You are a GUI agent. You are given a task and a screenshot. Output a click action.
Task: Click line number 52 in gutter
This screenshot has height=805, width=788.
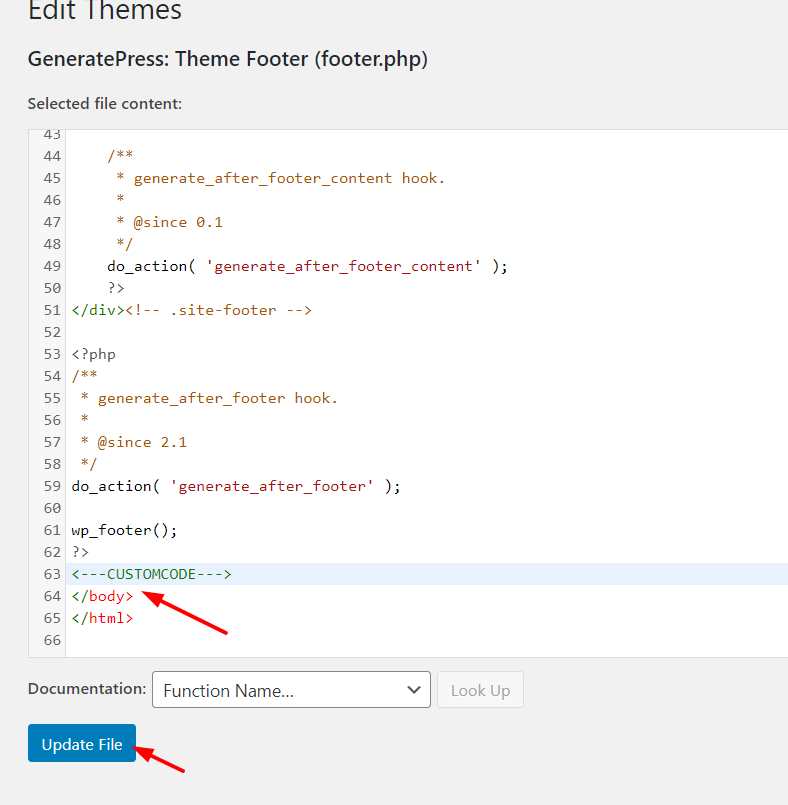[52, 332]
